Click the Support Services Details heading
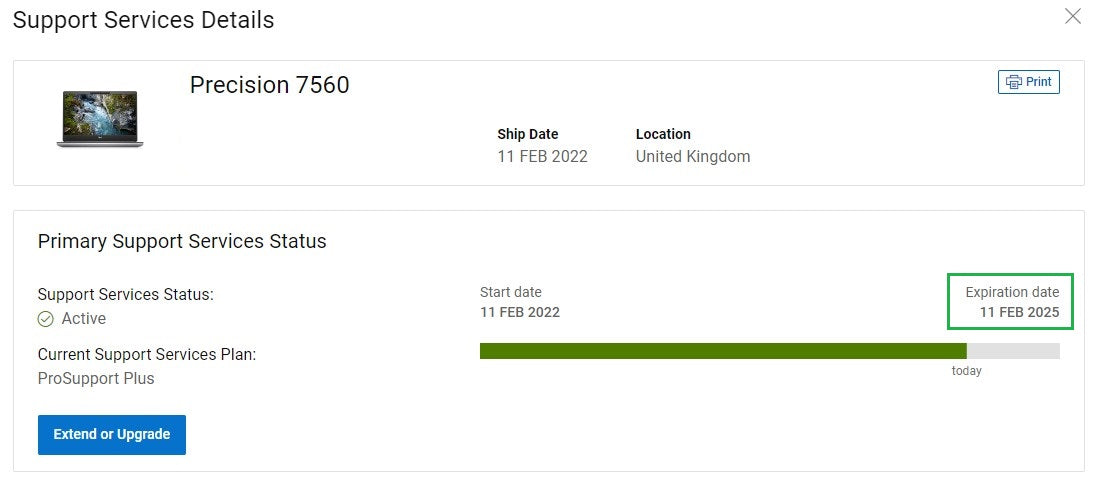The height and width of the screenshot is (477, 1098). tap(143, 20)
